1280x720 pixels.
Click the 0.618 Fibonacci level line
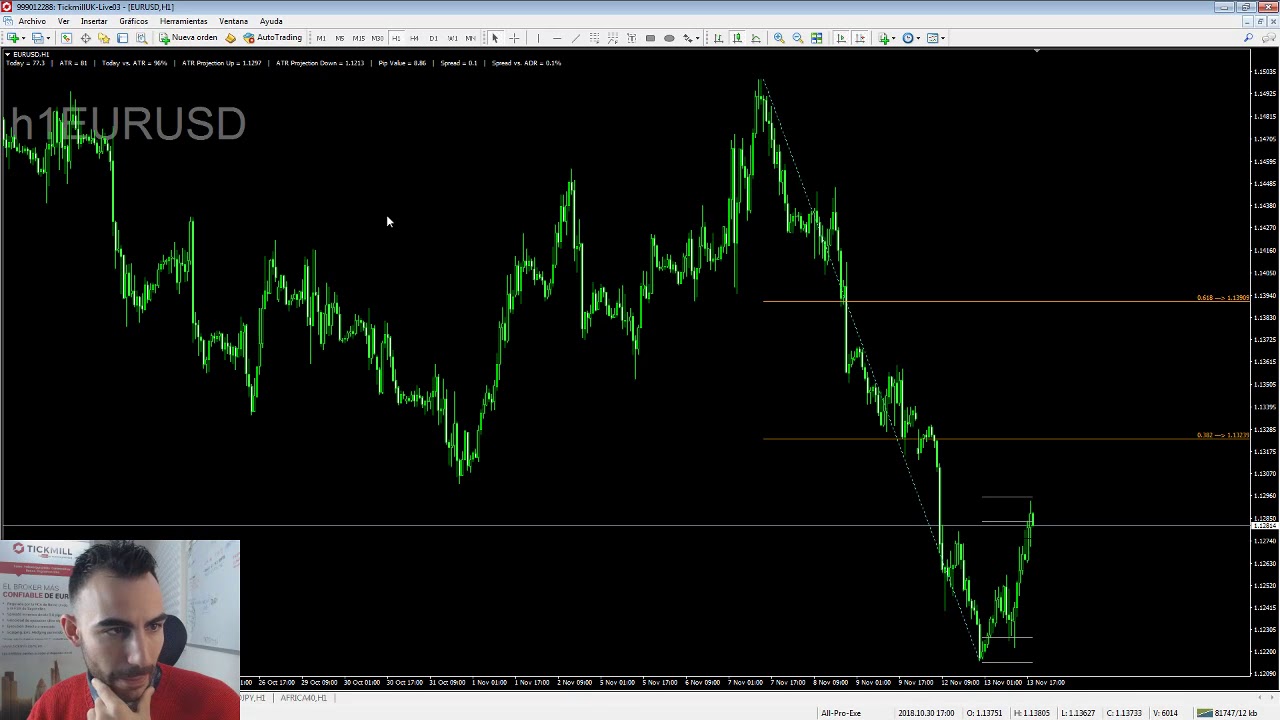(x=1006, y=300)
